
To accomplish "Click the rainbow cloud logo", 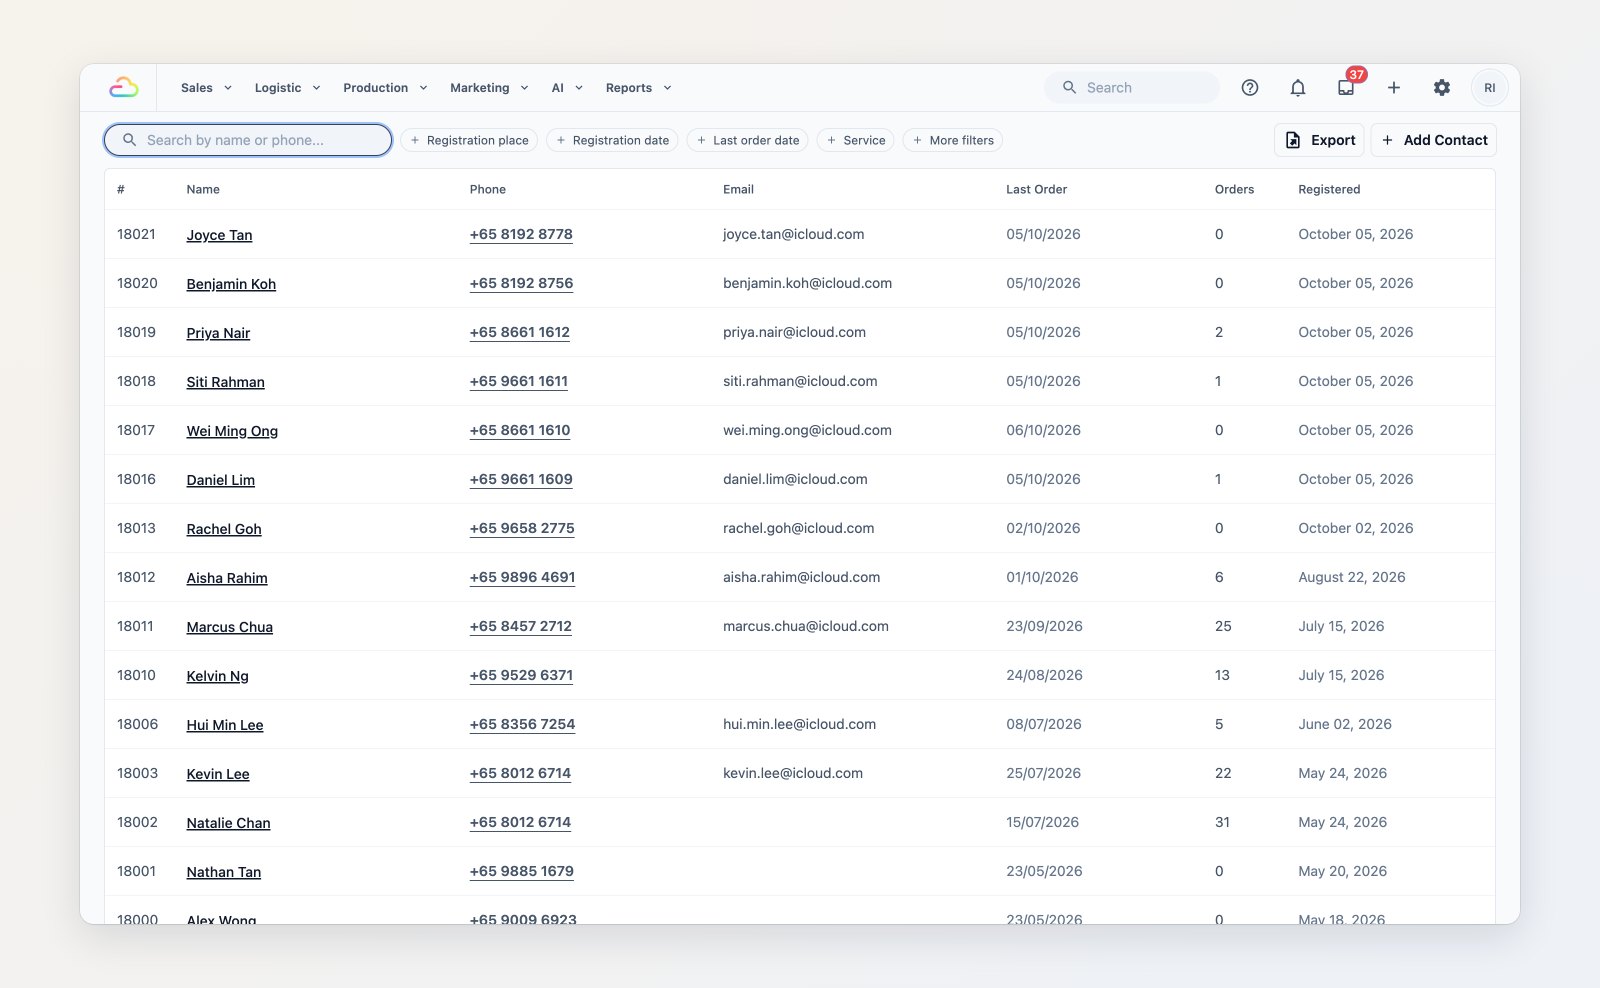I will [x=124, y=88].
